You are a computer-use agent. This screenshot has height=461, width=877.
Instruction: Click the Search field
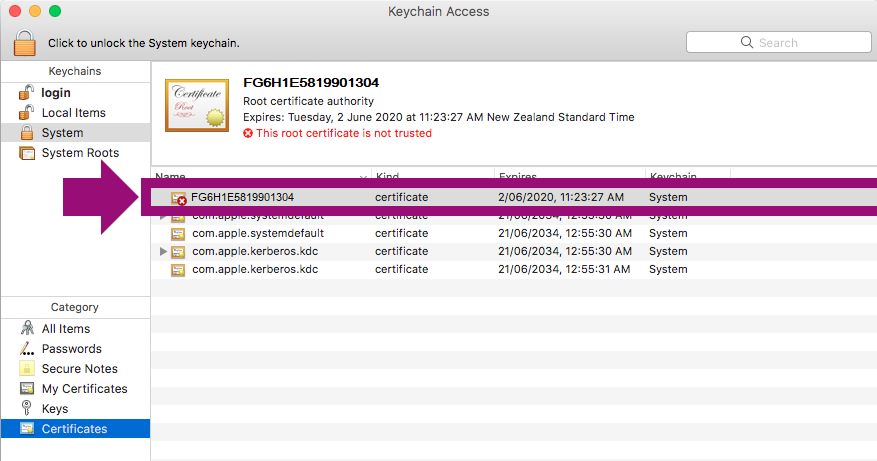tap(778, 43)
